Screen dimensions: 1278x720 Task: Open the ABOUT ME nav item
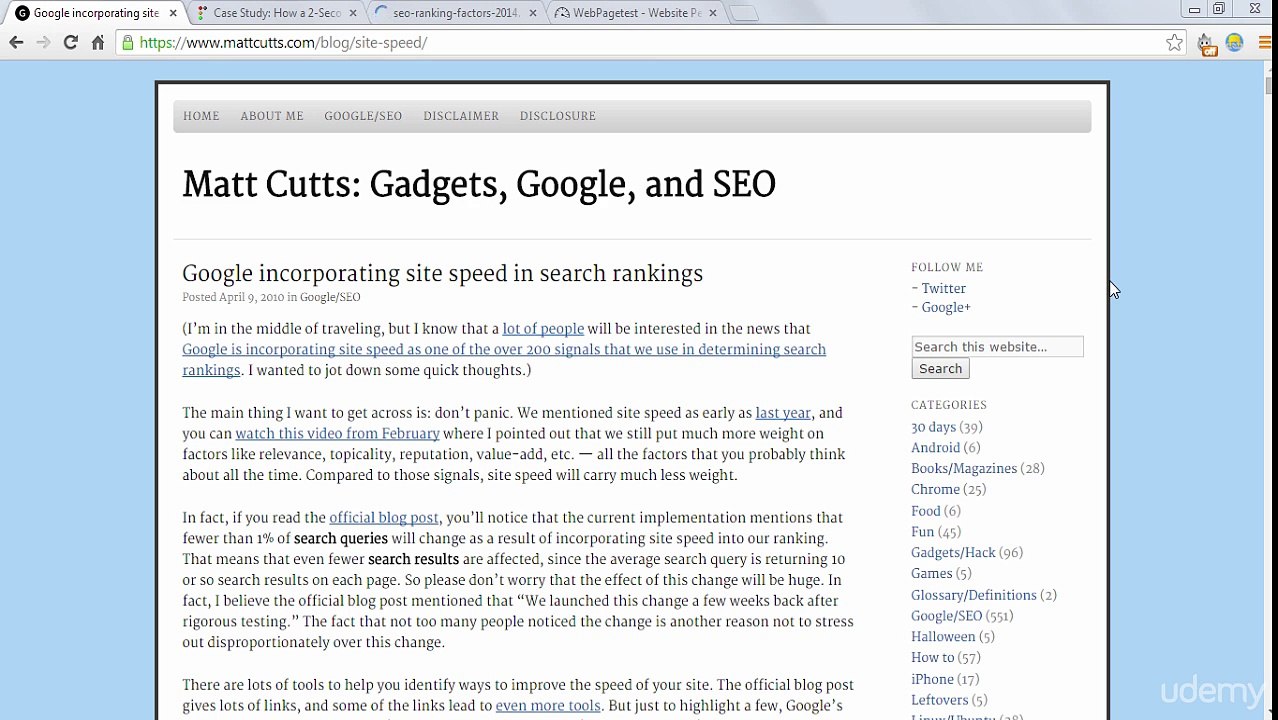coord(272,116)
